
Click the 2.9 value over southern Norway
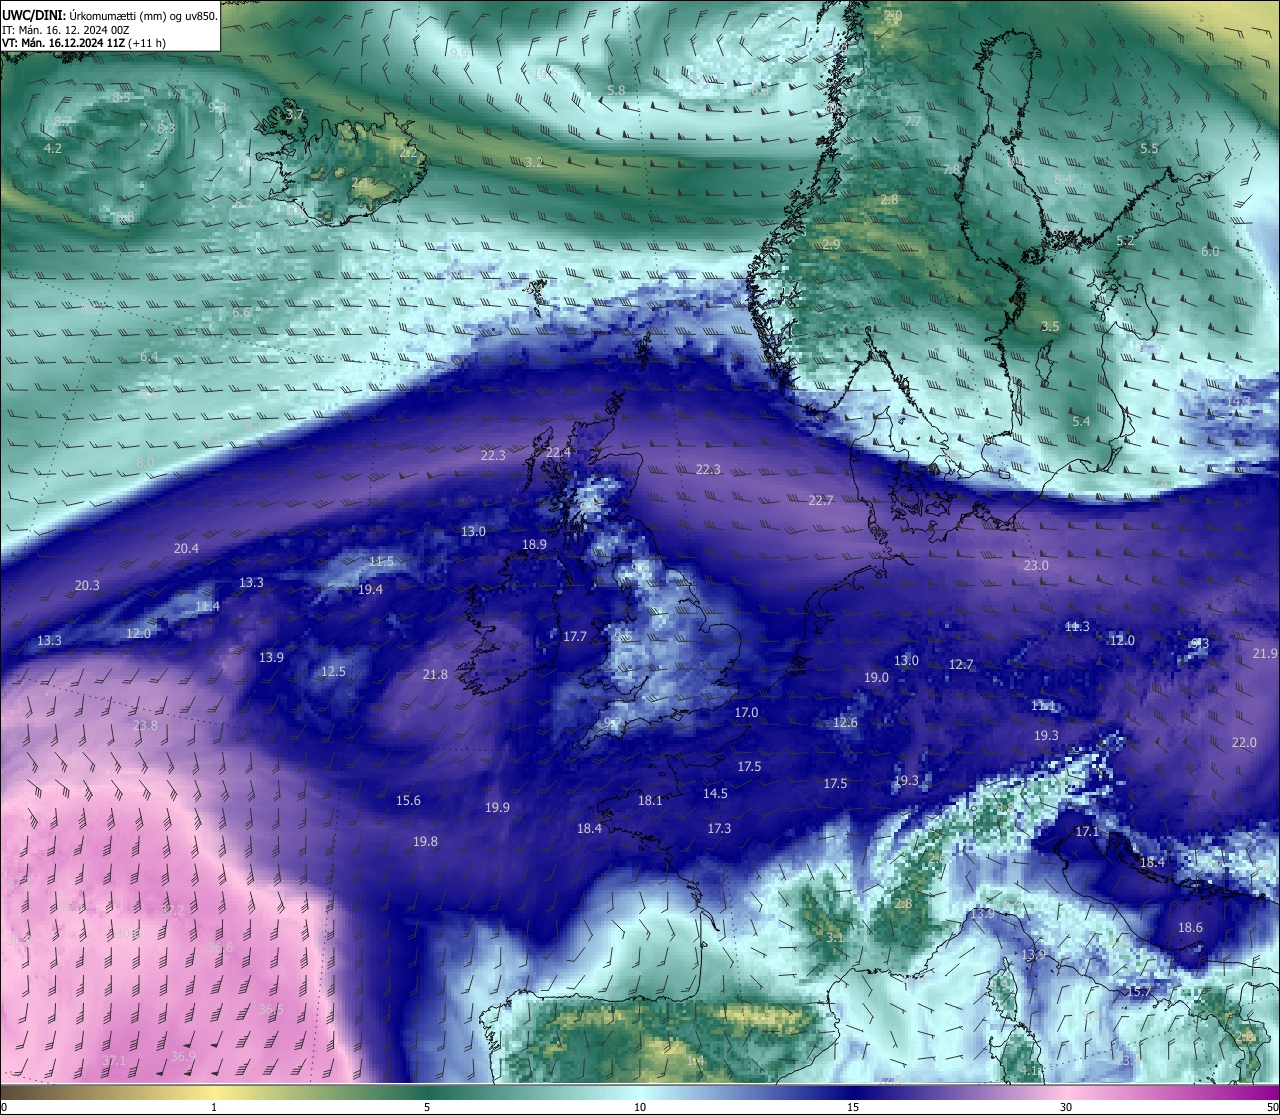(831, 244)
